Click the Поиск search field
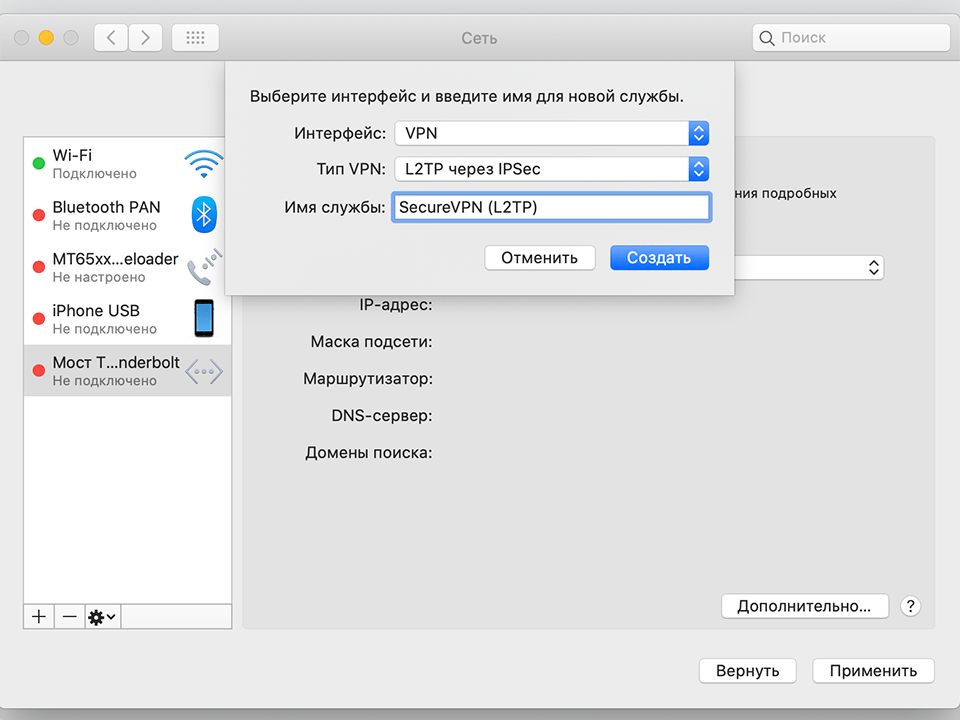 click(x=850, y=37)
